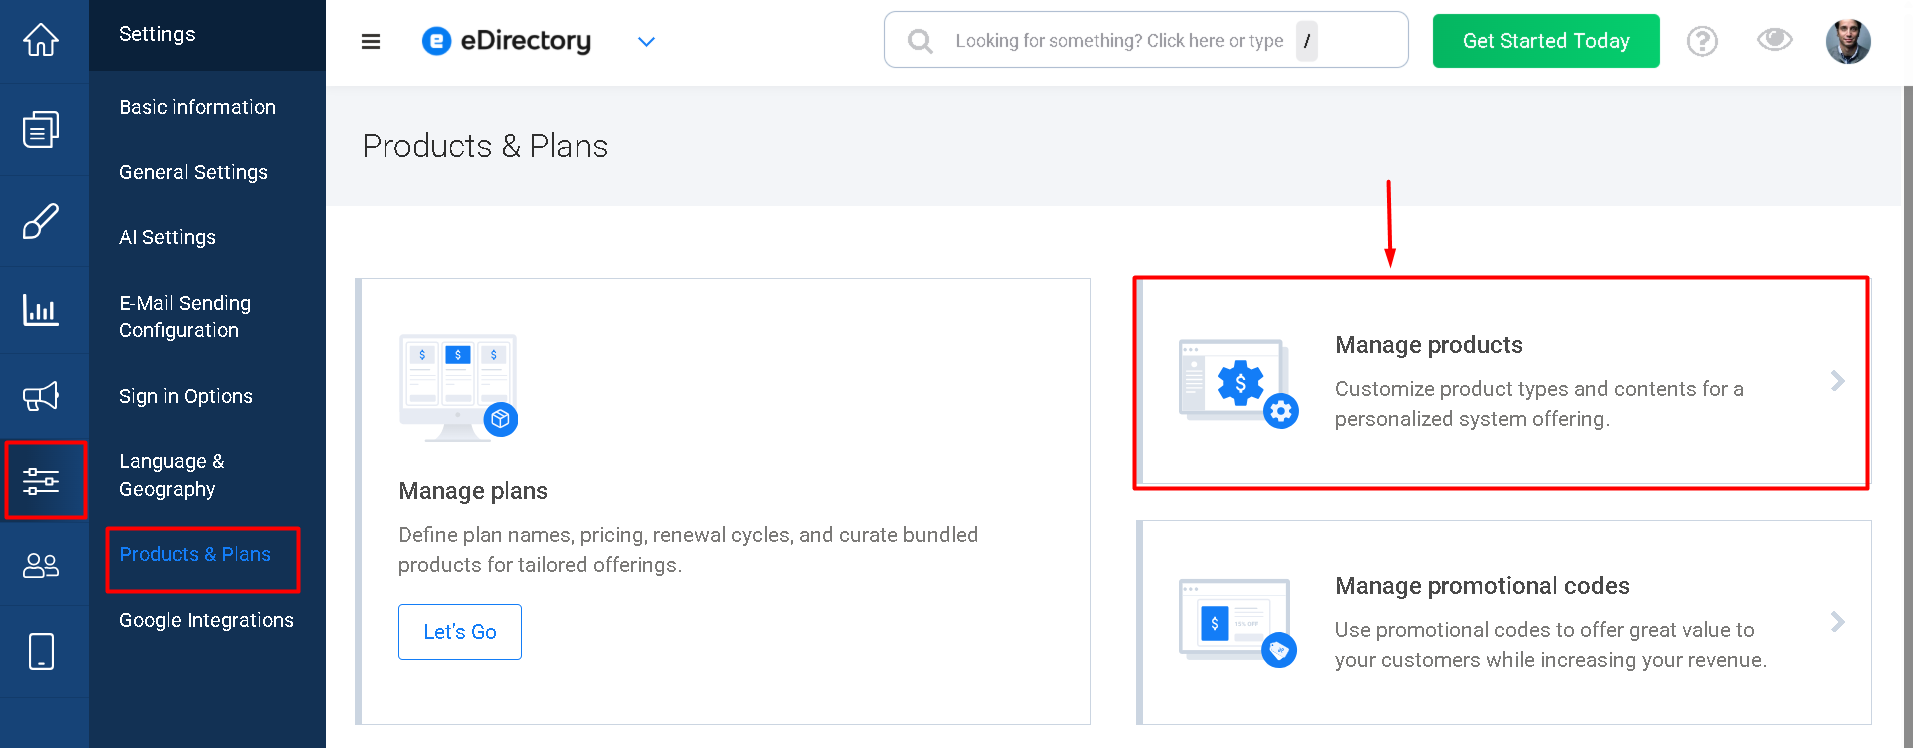Screen dimensions: 1913x748
Task: Focus the Looking for something search field
Action: pos(1146,40)
